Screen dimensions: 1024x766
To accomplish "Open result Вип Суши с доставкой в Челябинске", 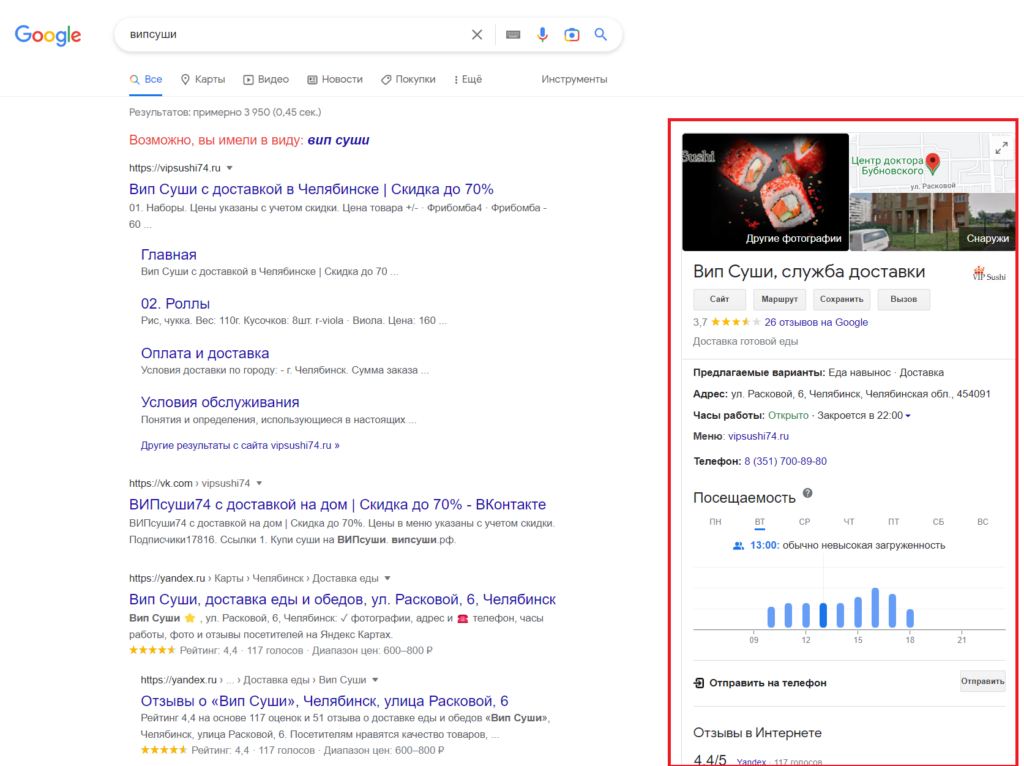I will [x=311, y=189].
